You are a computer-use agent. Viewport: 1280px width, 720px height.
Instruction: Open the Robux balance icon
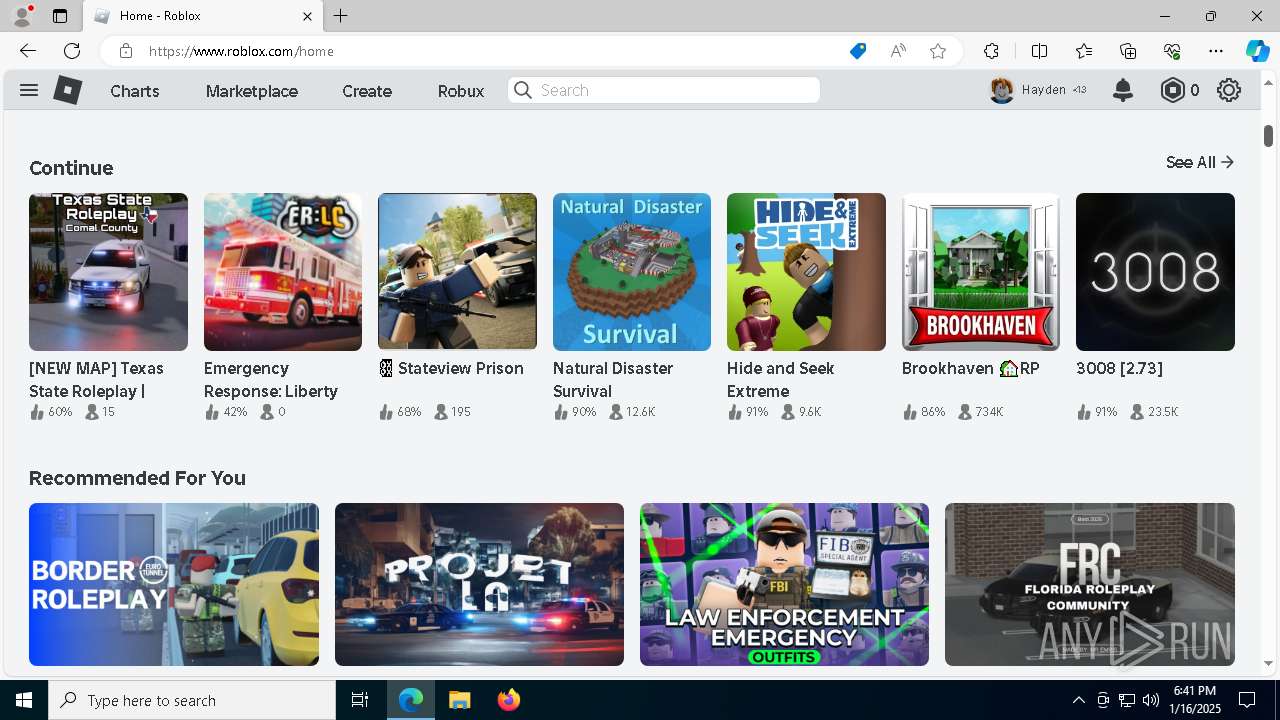1172,90
